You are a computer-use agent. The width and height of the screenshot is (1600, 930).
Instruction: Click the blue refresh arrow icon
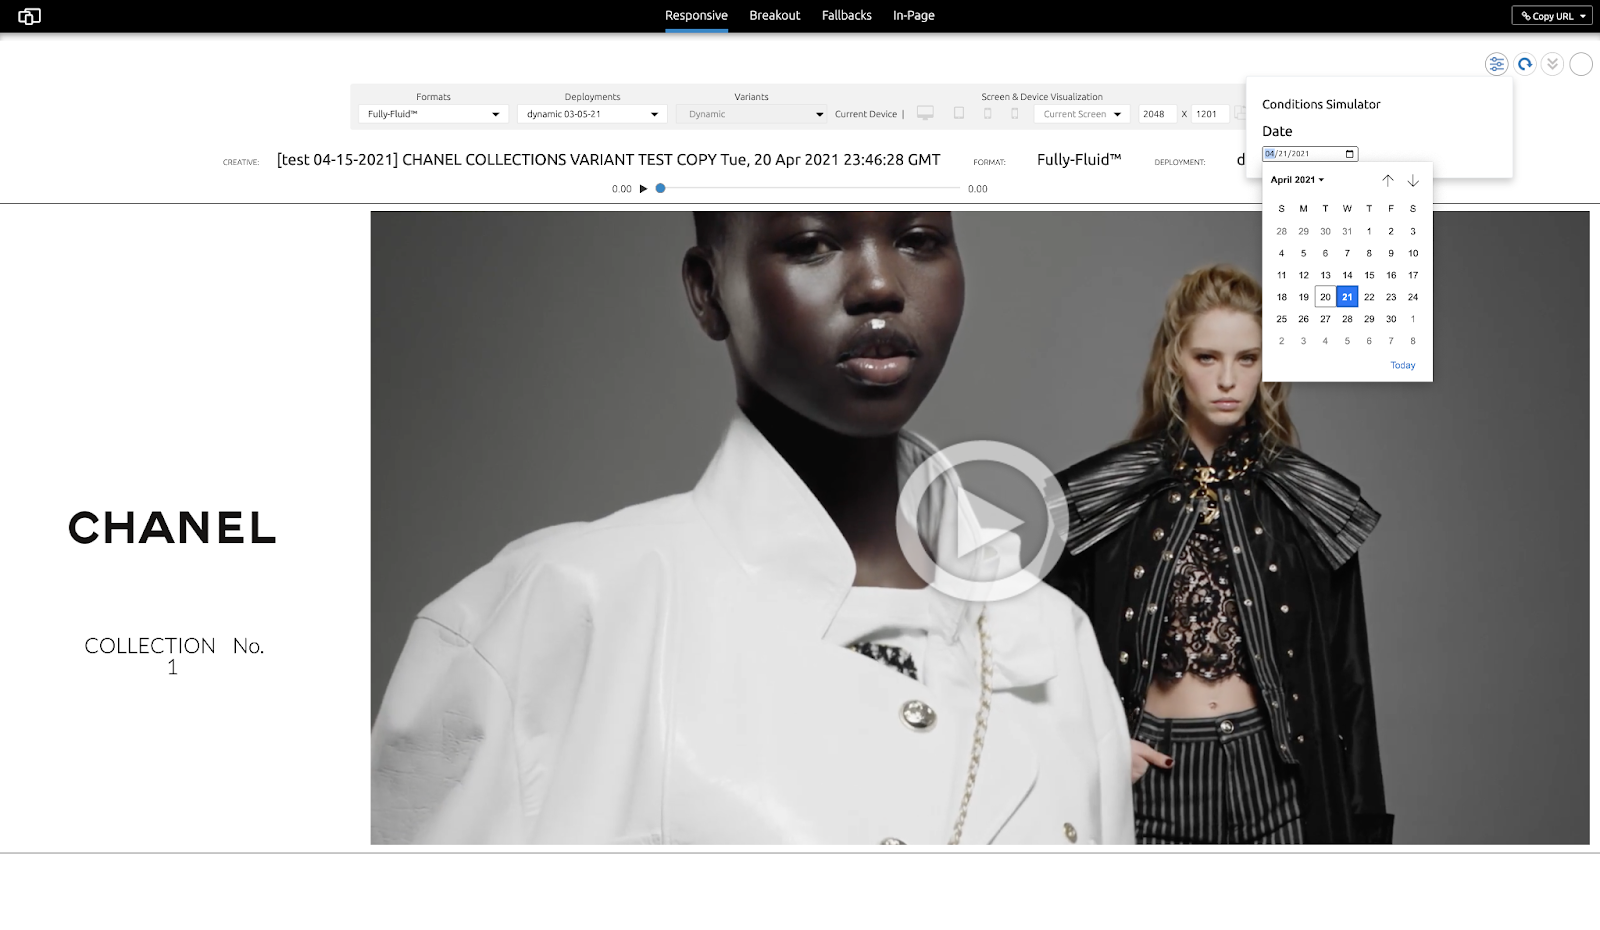click(x=1524, y=64)
